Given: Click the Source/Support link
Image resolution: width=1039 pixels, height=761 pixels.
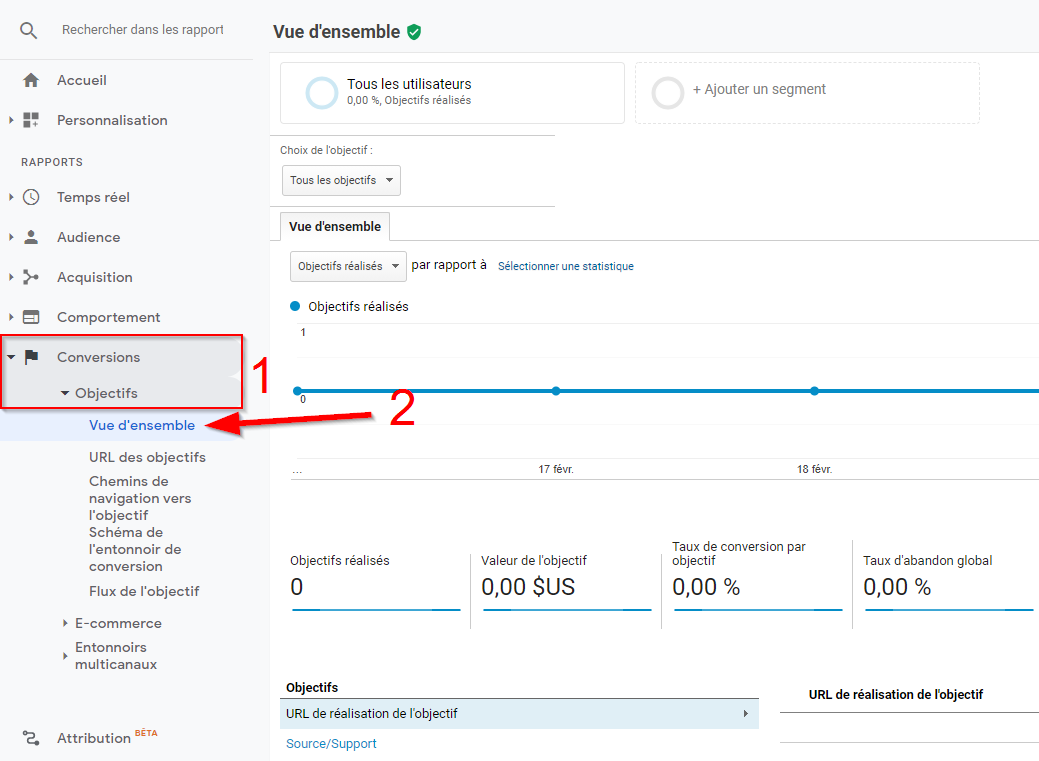Looking at the screenshot, I should pyautogui.click(x=331, y=744).
